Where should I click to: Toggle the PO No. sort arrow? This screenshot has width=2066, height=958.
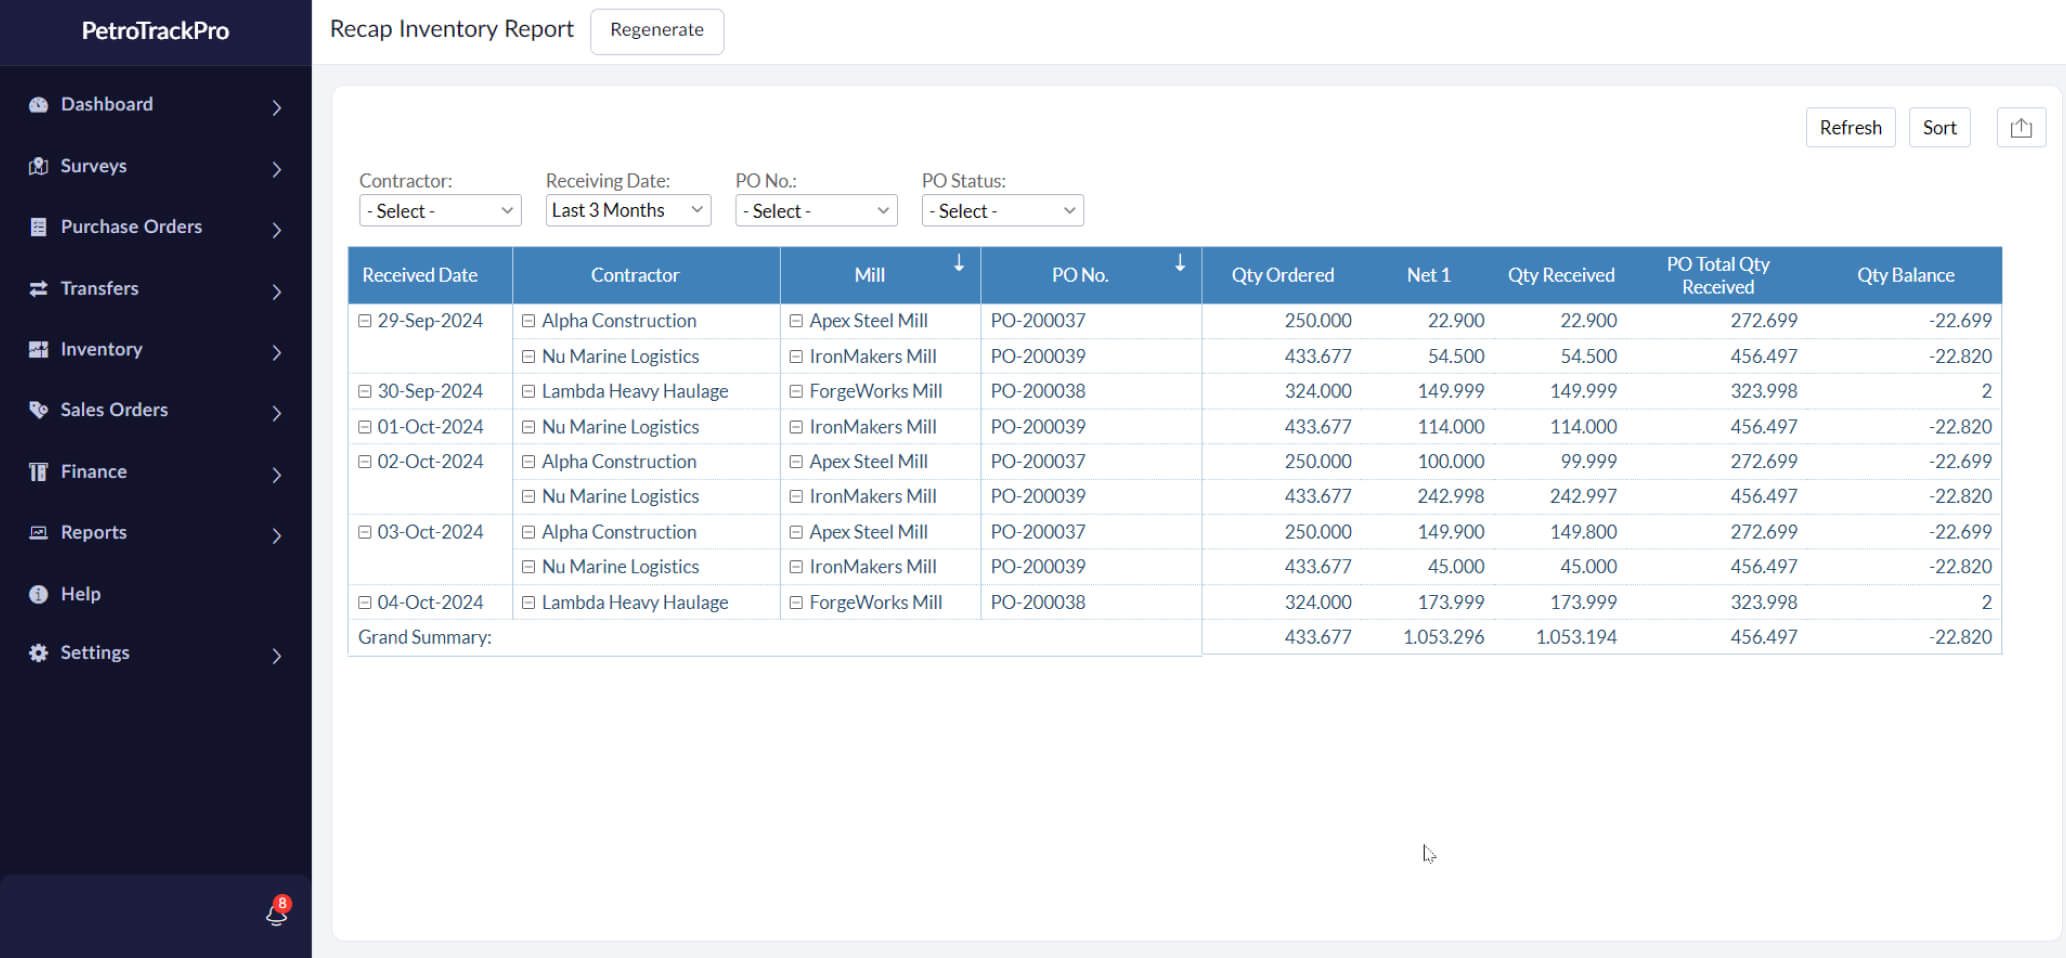(1180, 264)
